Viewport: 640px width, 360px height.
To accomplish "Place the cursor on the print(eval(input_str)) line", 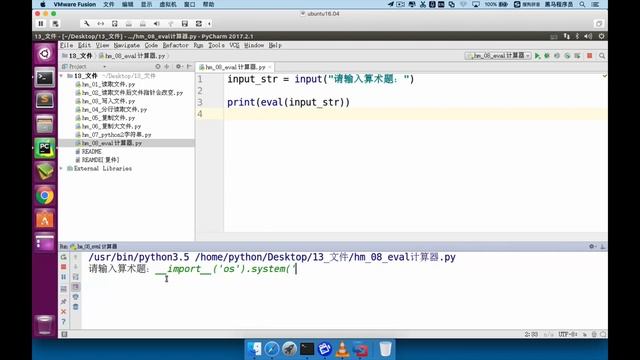I will tap(288, 102).
